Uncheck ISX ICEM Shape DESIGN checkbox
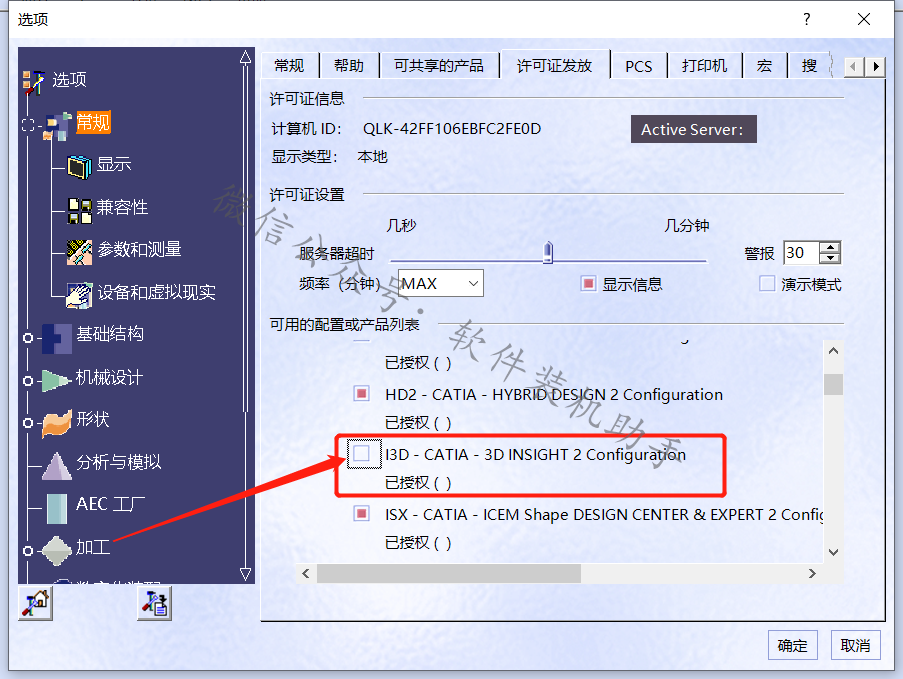The image size is (903, 679). coord(362,513)
